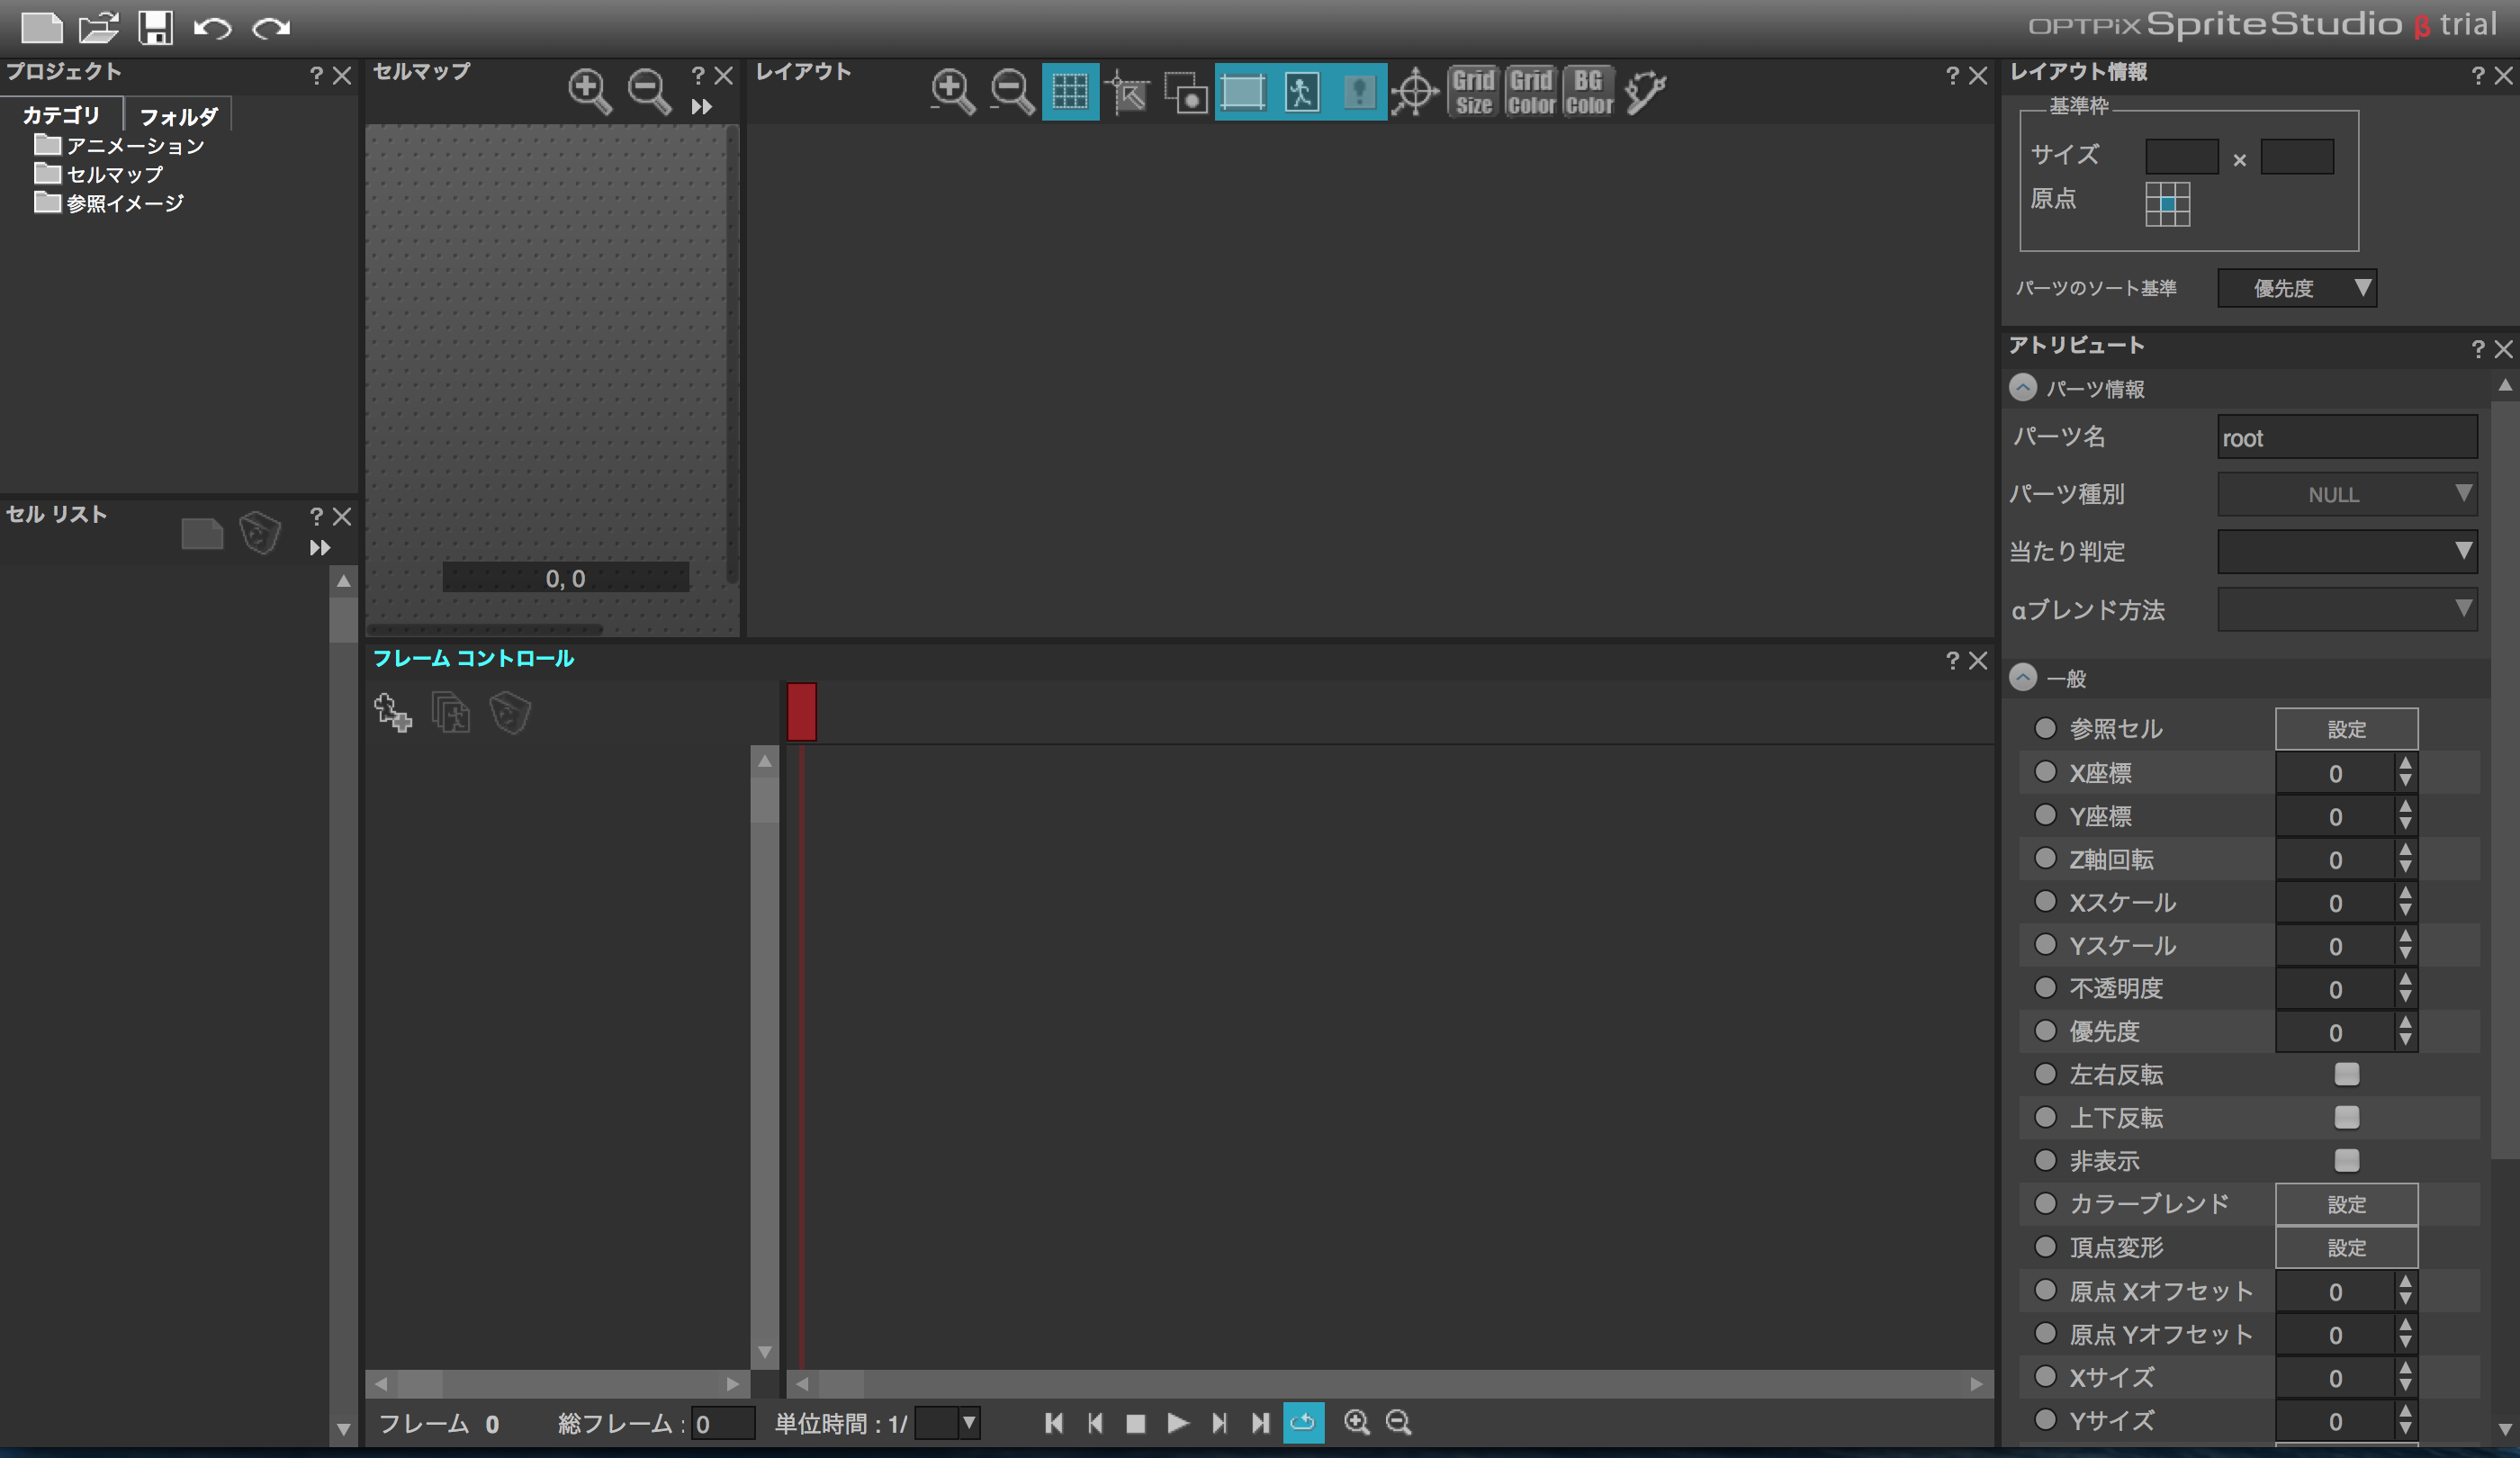The image size is (2520, 1458).
Task: Open パーツのソート基準 dropdown
Action: click(x=2297, y=289)
